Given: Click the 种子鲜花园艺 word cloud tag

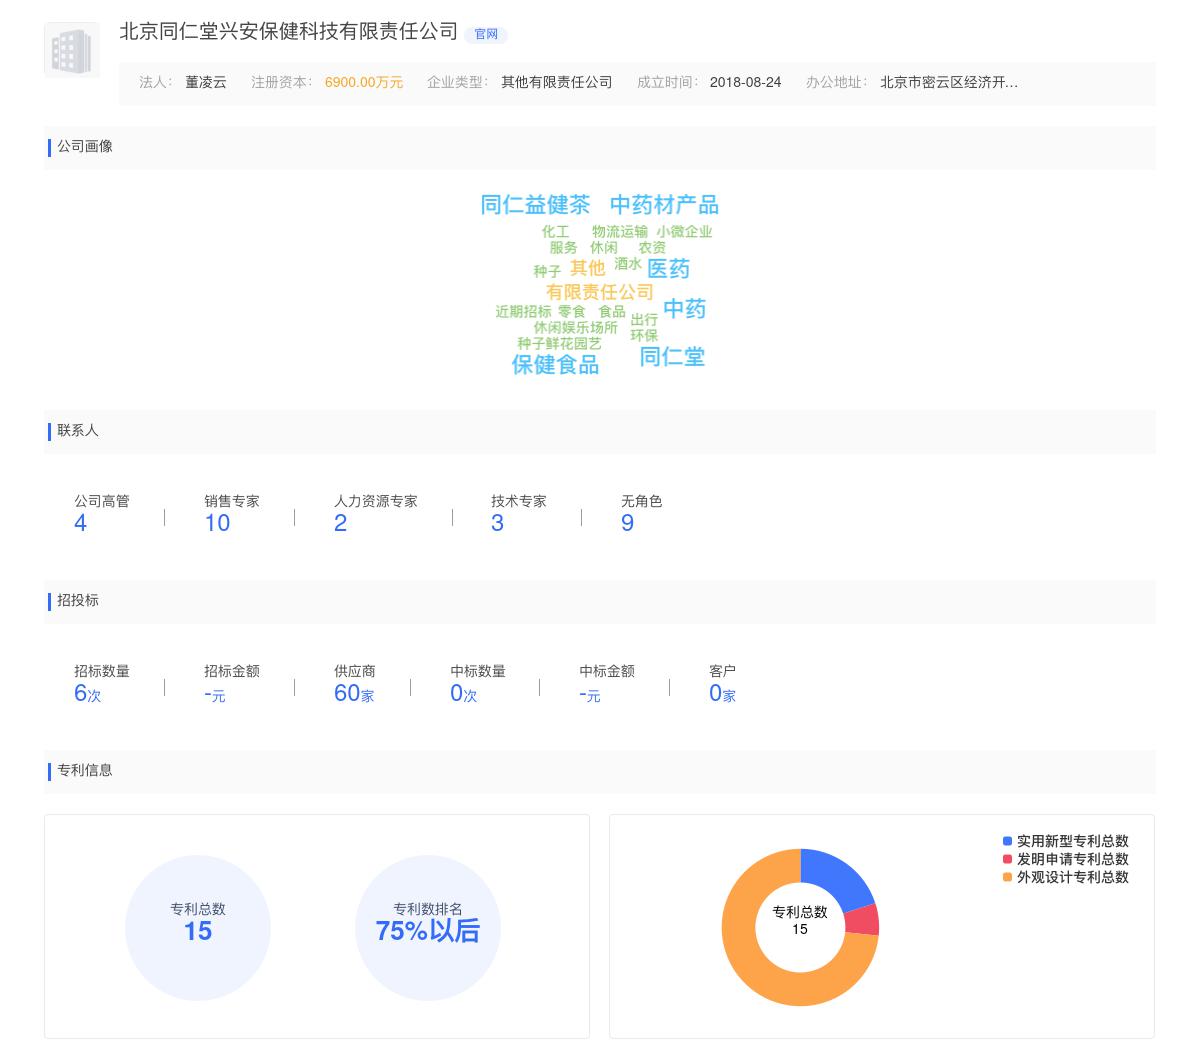Looking at the screenshot, I should 559,343.
